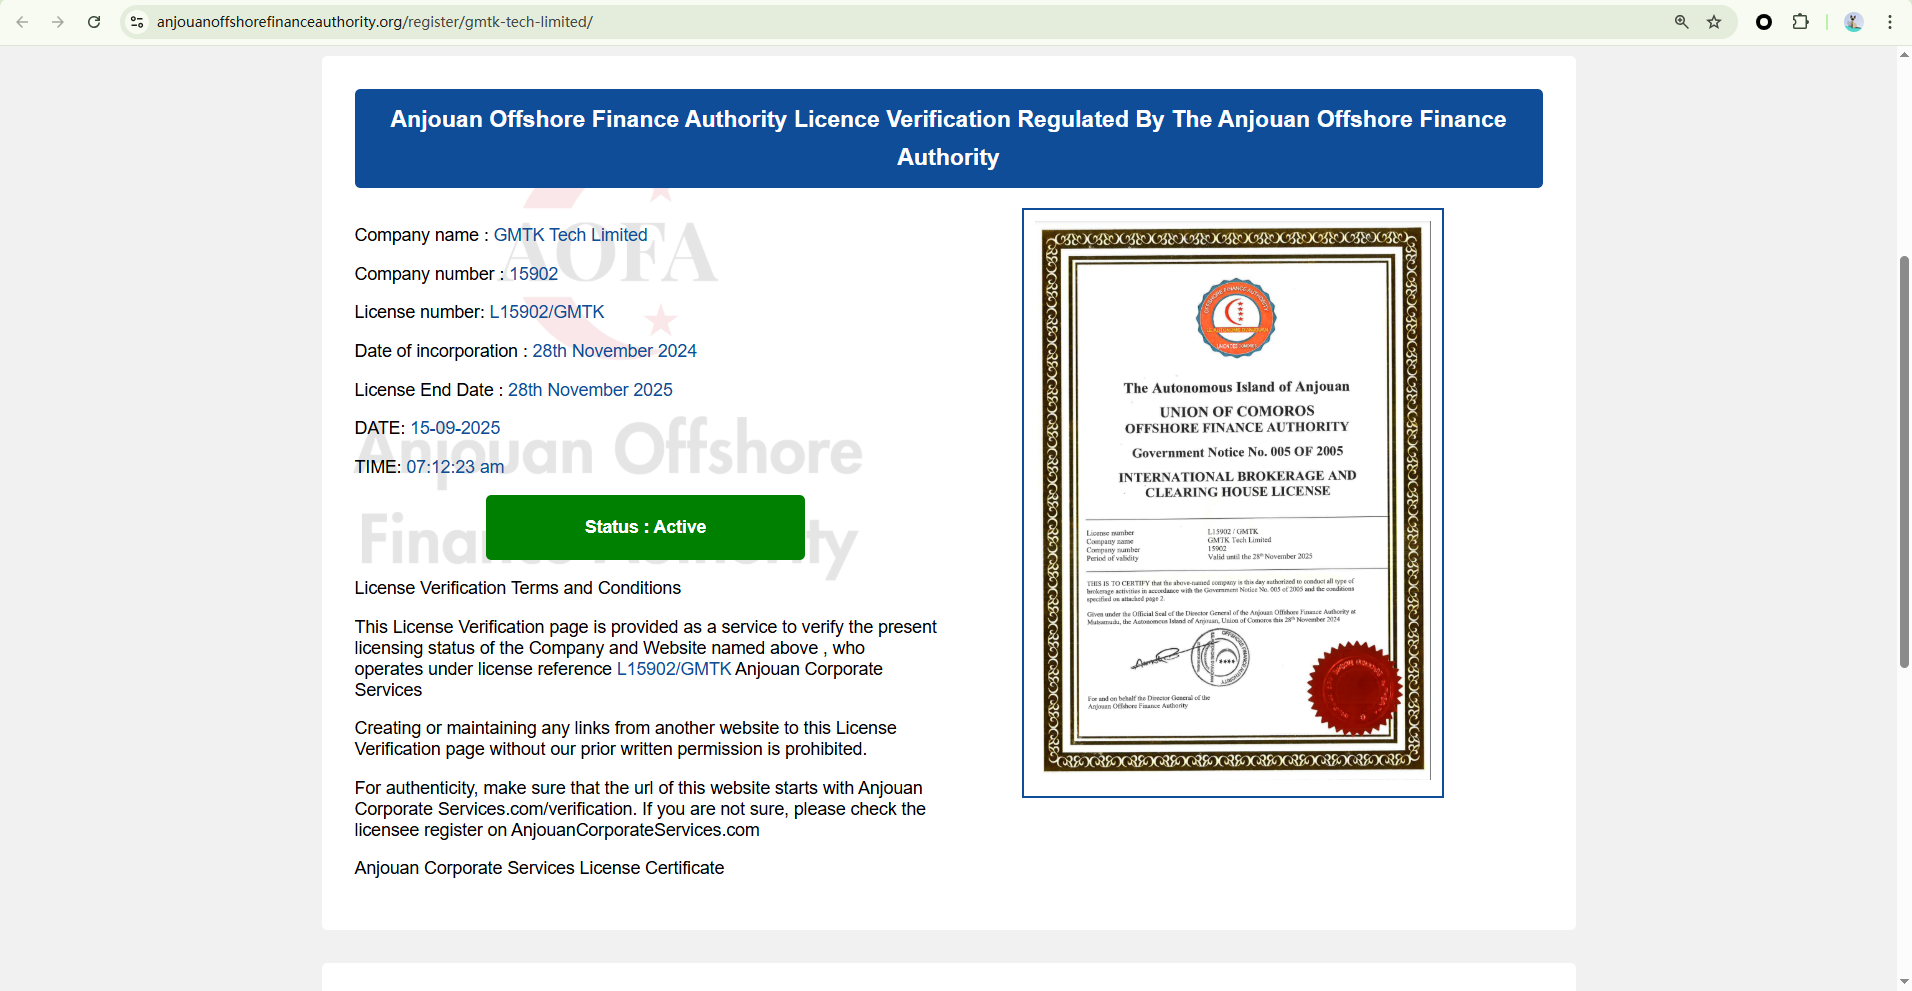Open the licence certificate image
Viewport: 1912px width, 991px height.
click(x=1233, y=503)
